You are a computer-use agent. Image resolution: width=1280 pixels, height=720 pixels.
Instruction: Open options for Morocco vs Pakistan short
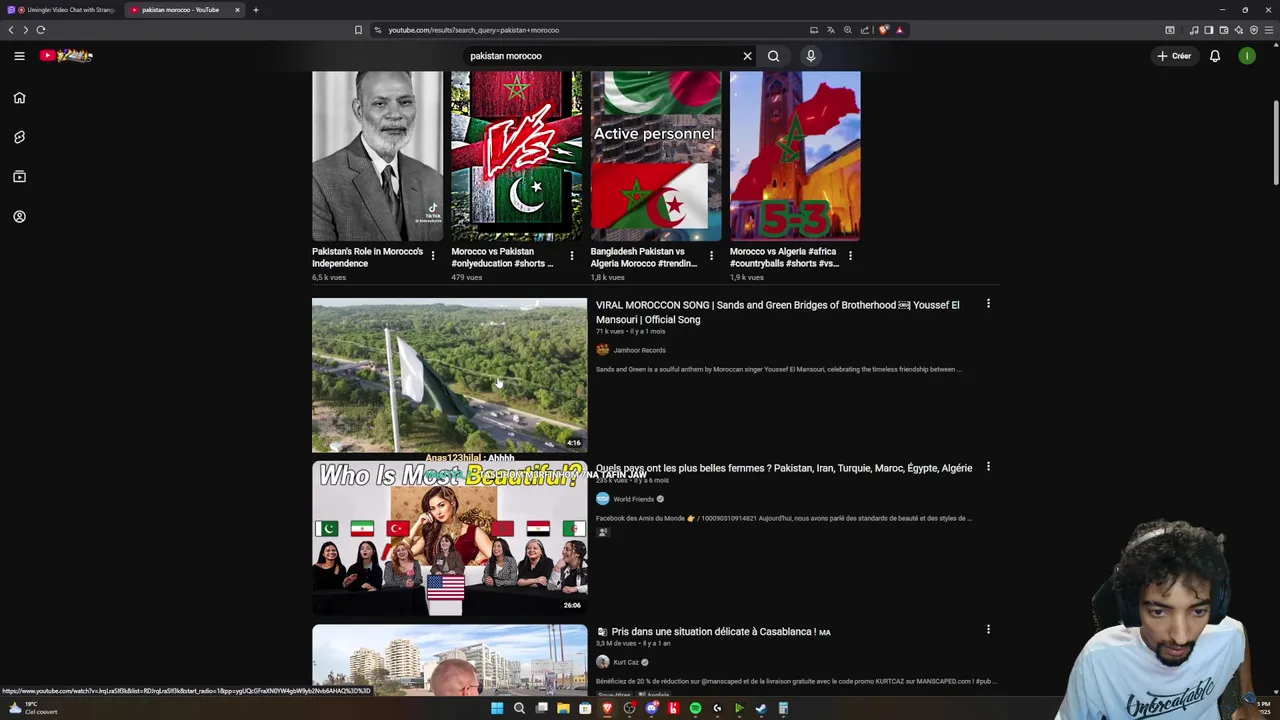571,256
